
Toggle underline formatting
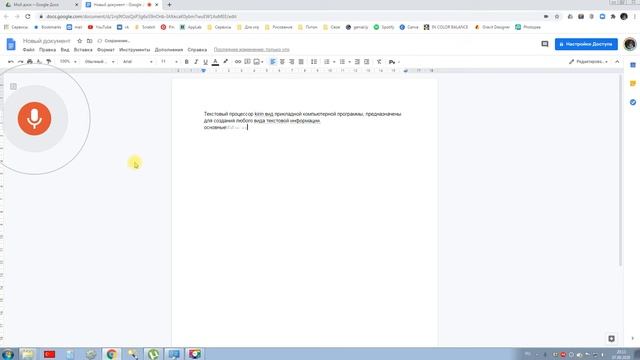(205, 62)
